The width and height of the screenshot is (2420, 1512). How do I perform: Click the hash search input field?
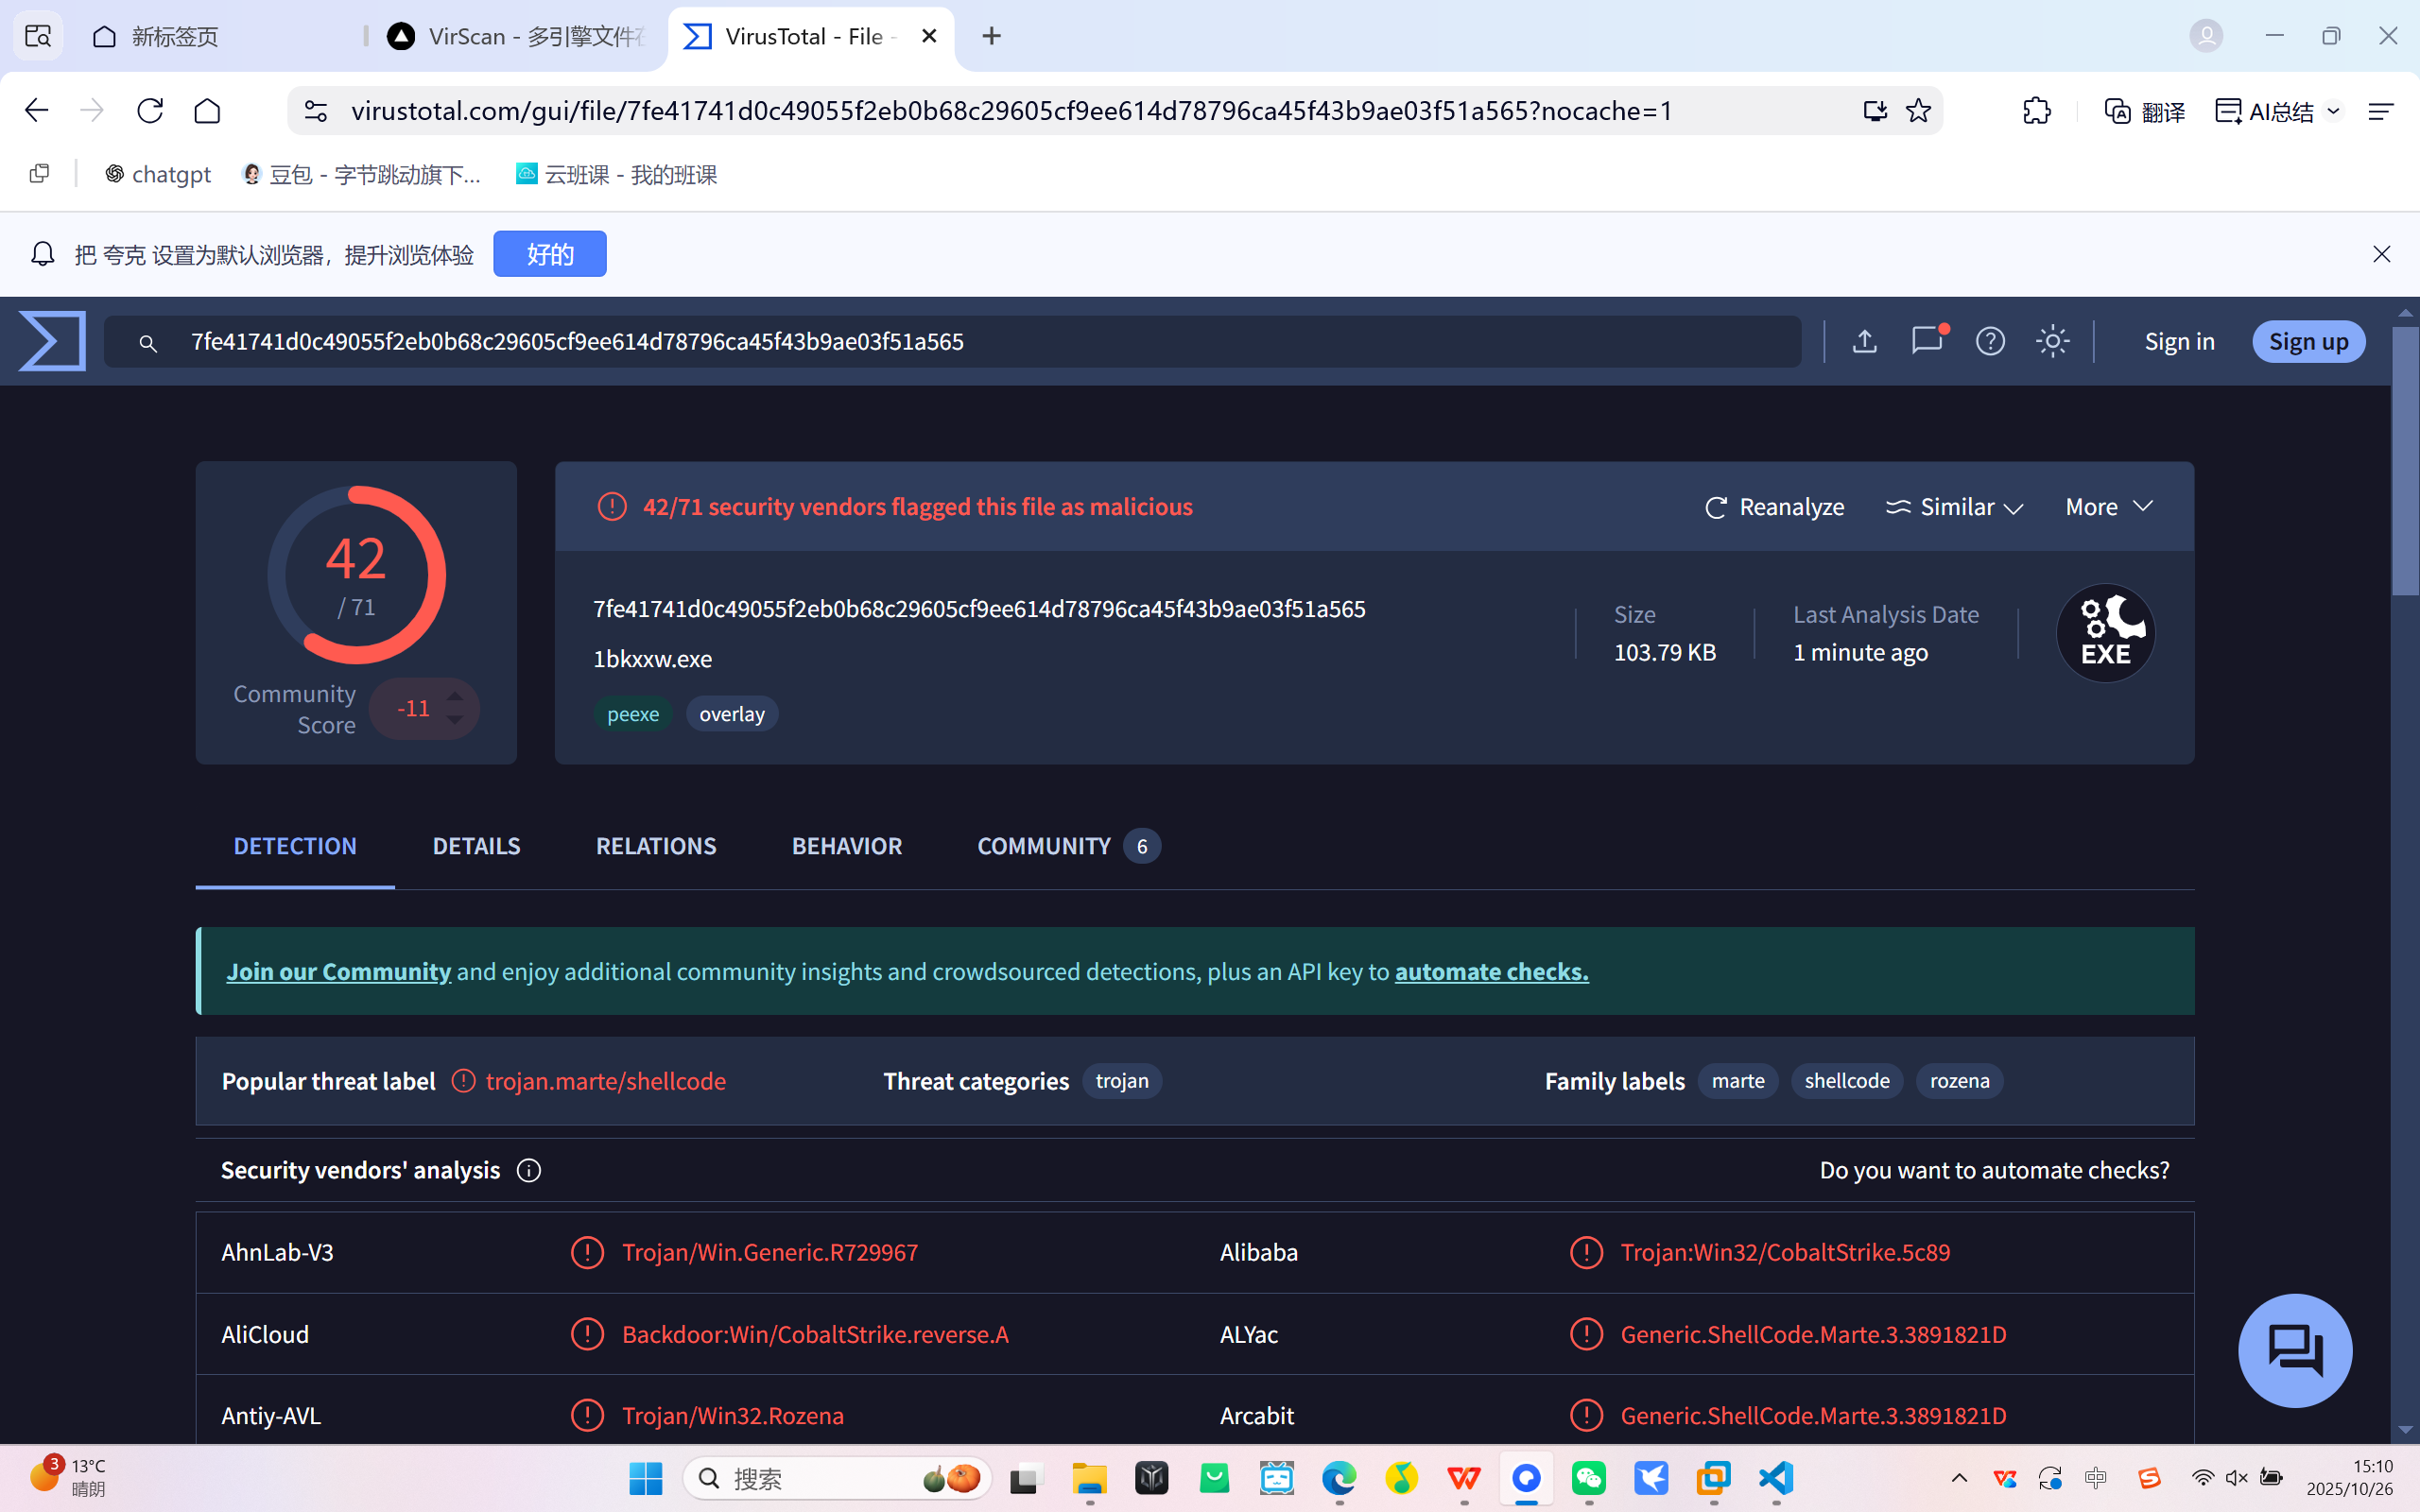pyautogui.click(x=950, y=341)
